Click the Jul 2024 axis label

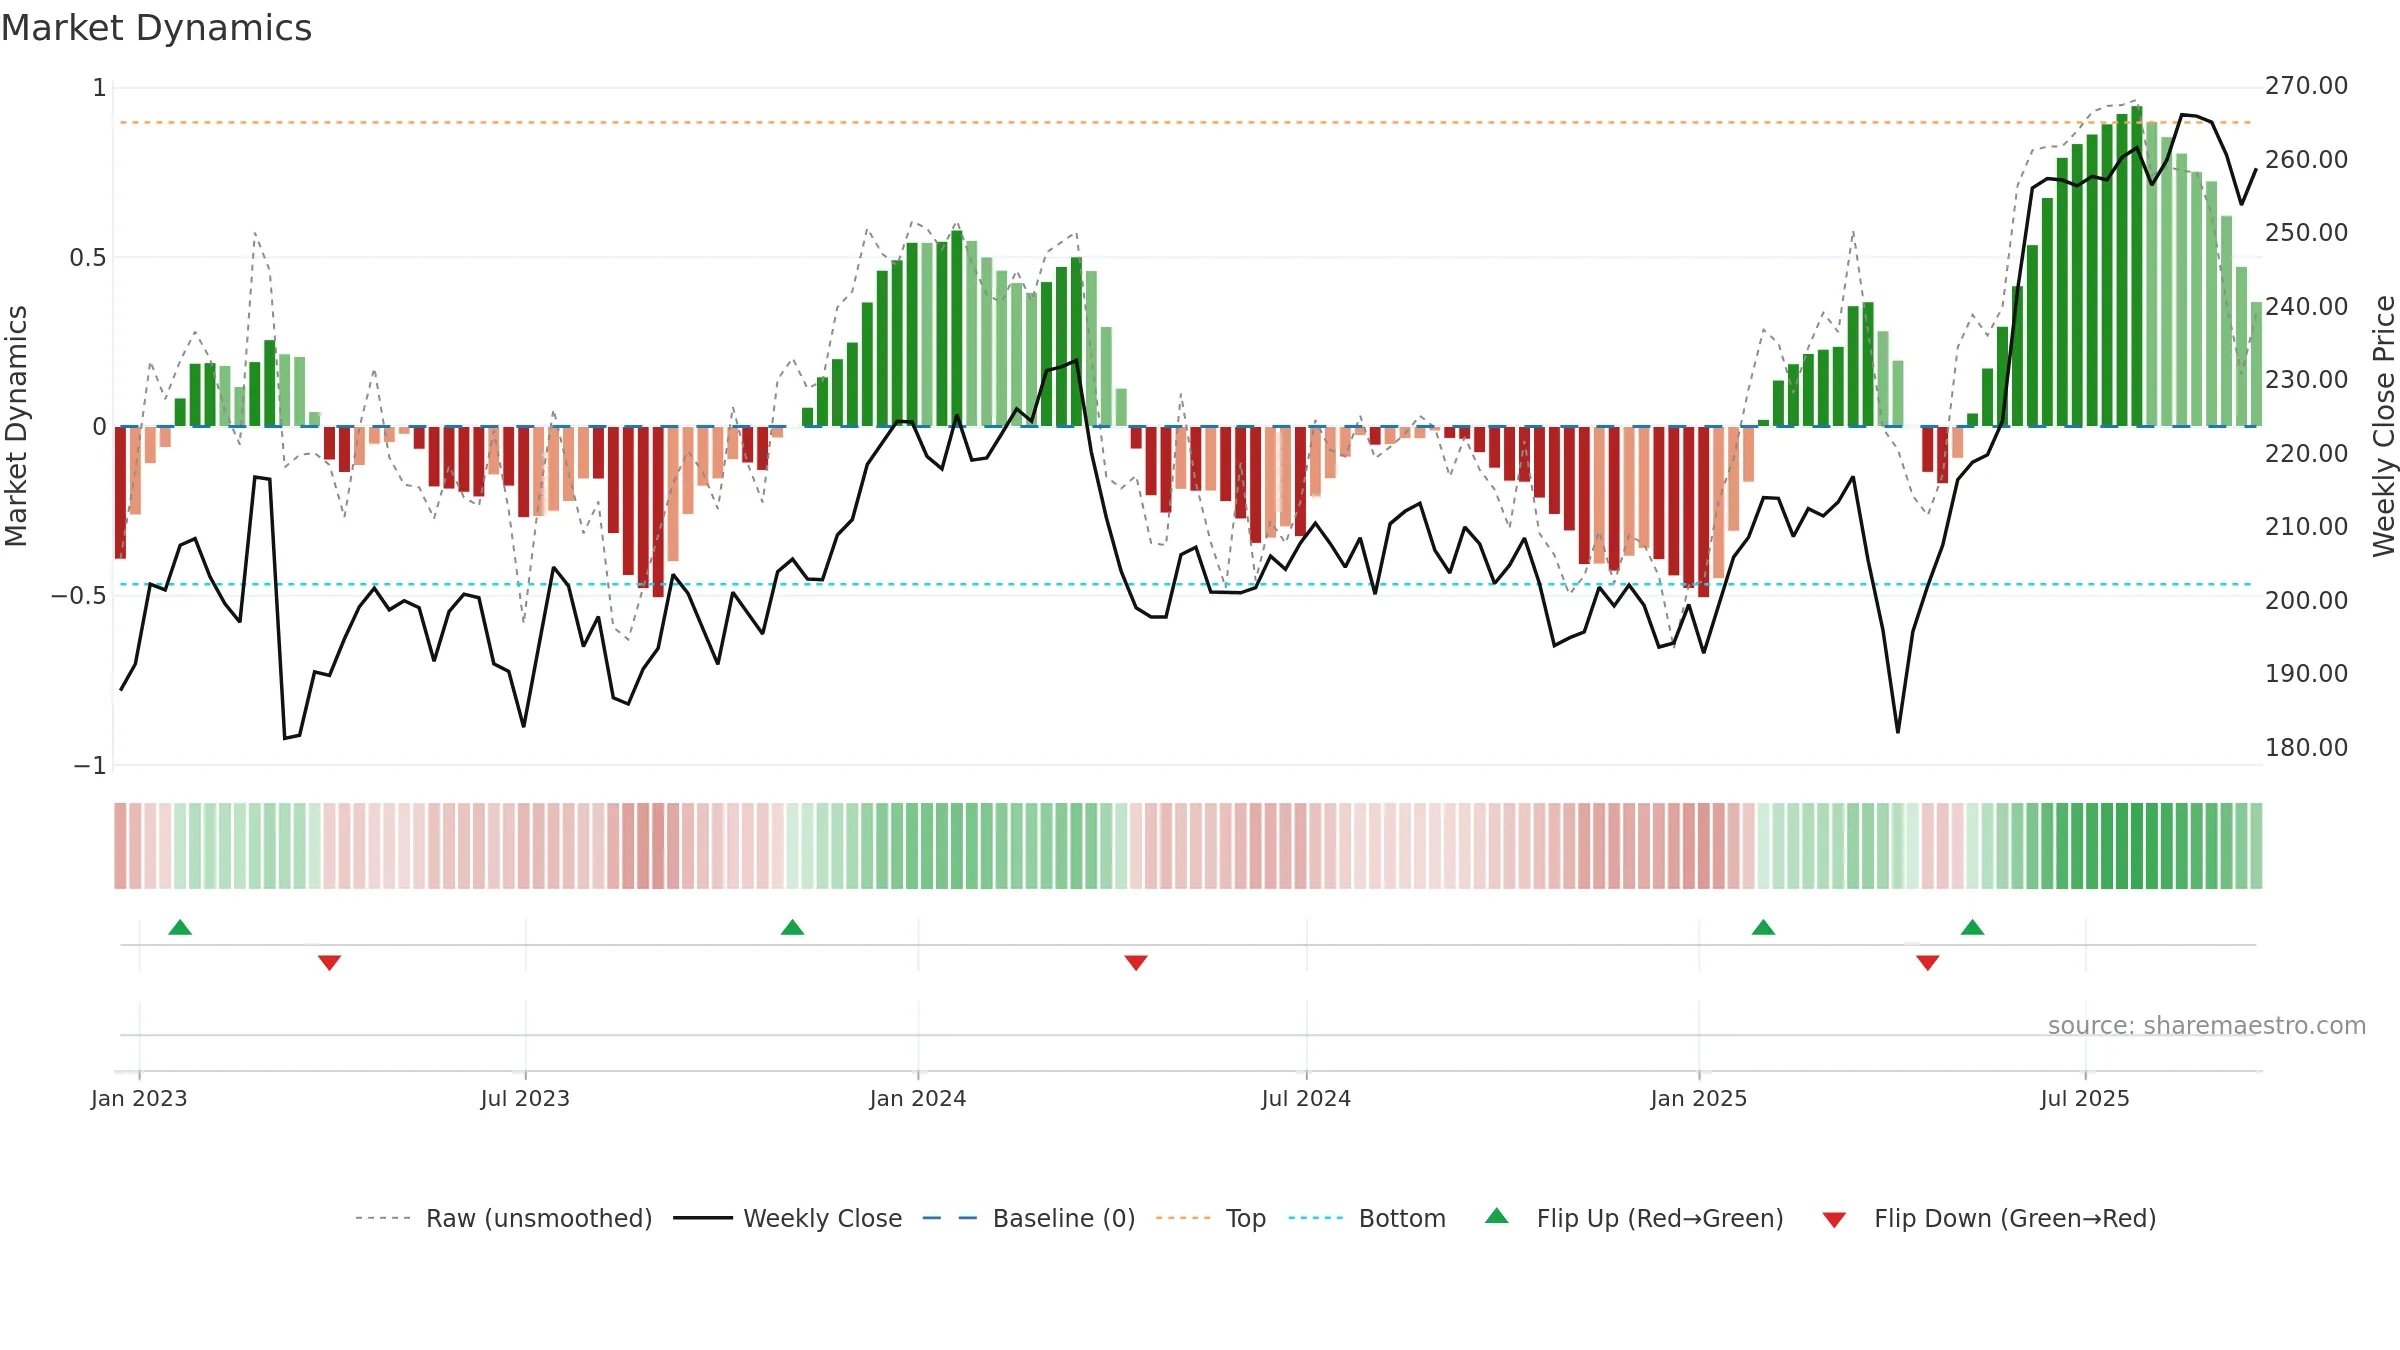pyautogui.click(x=1306, y=1098)
